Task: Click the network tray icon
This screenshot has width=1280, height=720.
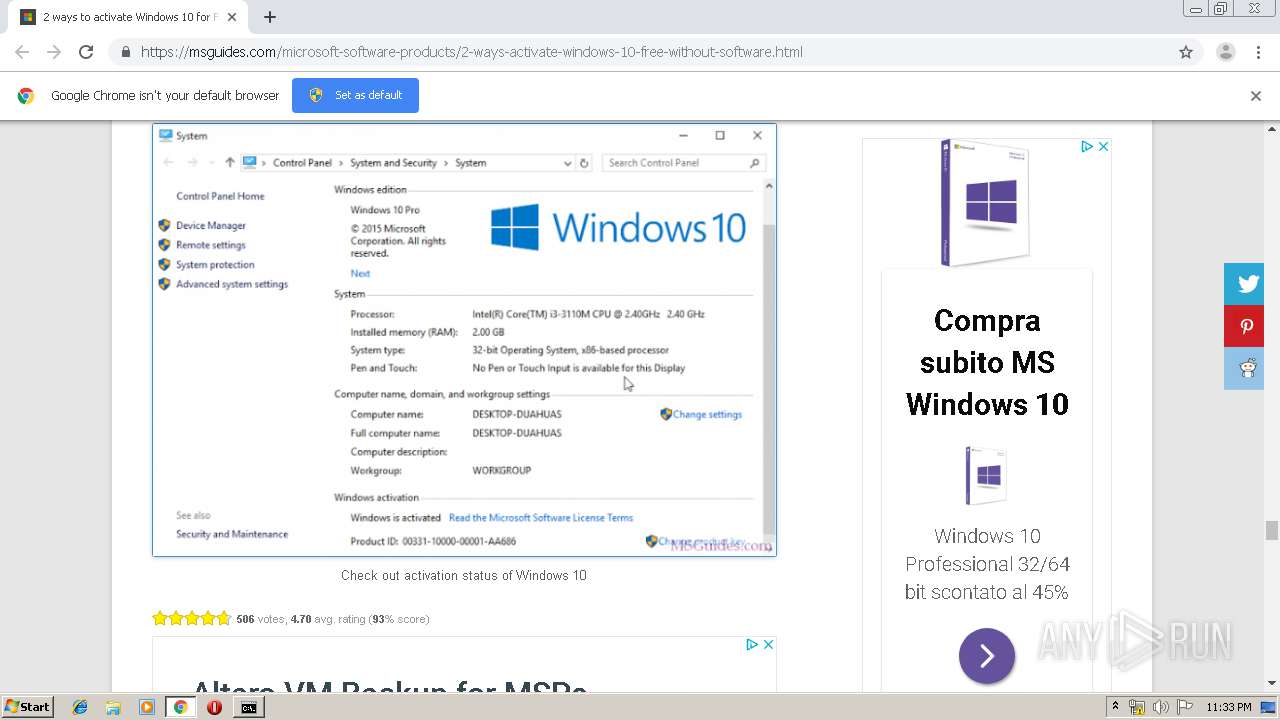Action: click(1137, 707)
